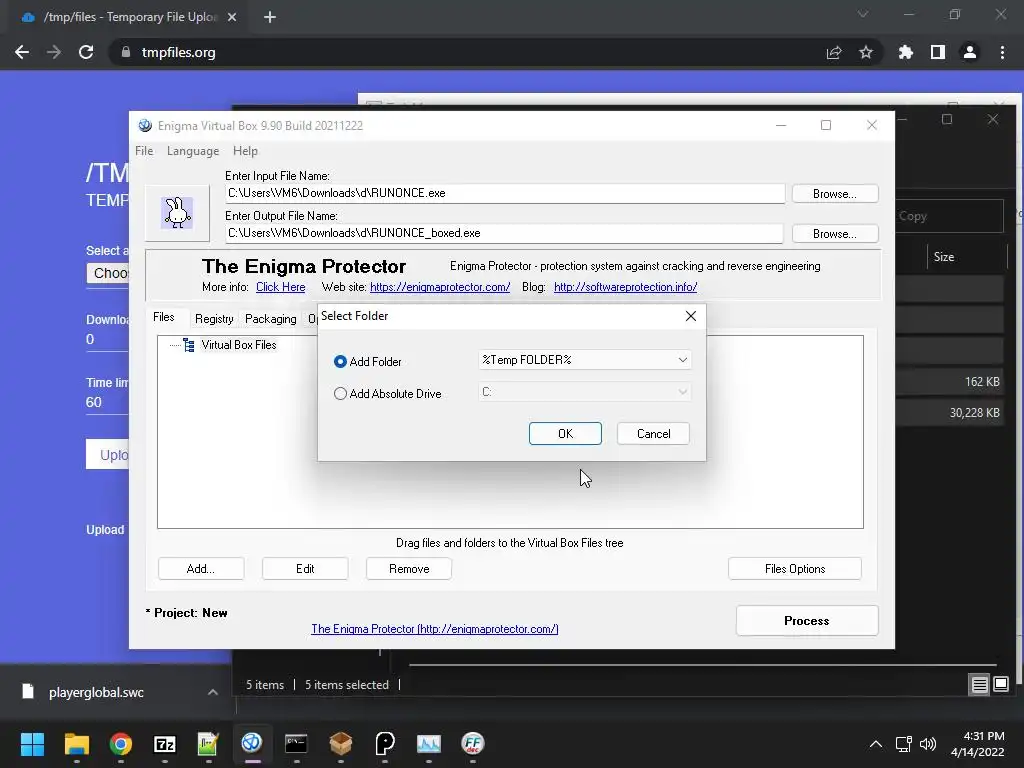
Task: Open Command Prompt from the taskbar
Action: pos(296,744)
